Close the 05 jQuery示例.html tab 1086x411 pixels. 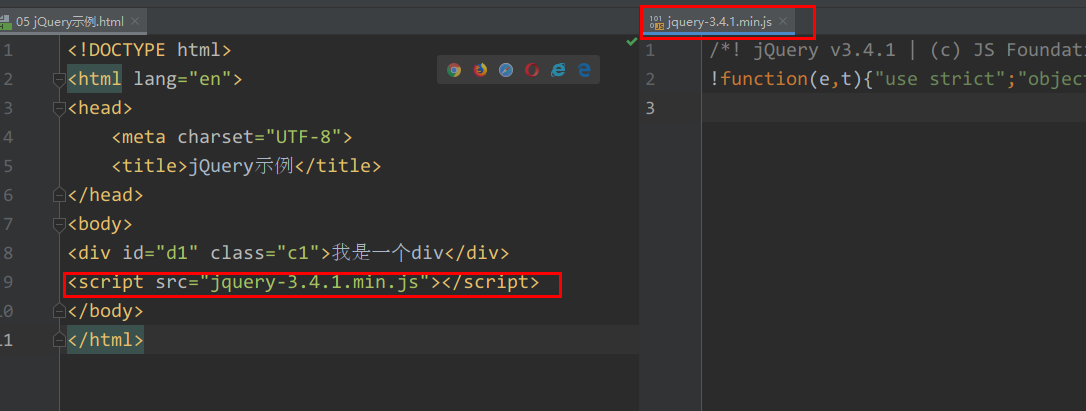click(x=134, y=21)
